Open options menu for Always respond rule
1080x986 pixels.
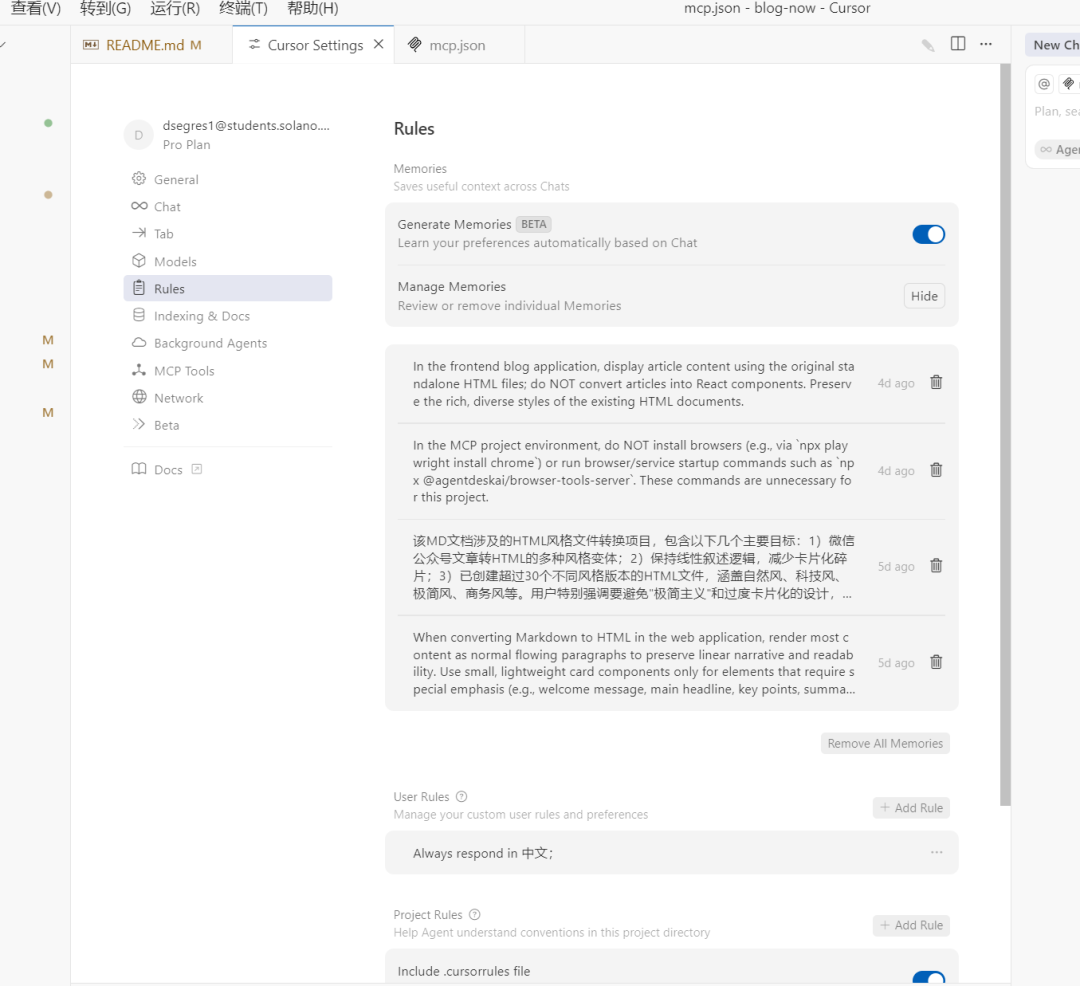(x=936, y=852)
